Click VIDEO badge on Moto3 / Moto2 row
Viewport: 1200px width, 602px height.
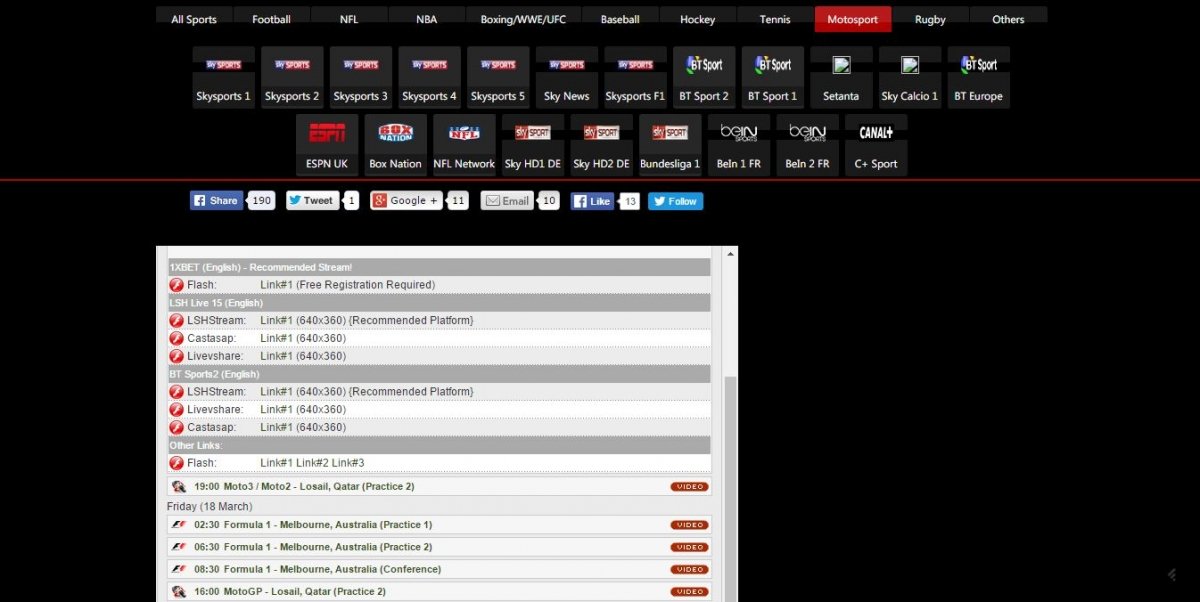689,487
